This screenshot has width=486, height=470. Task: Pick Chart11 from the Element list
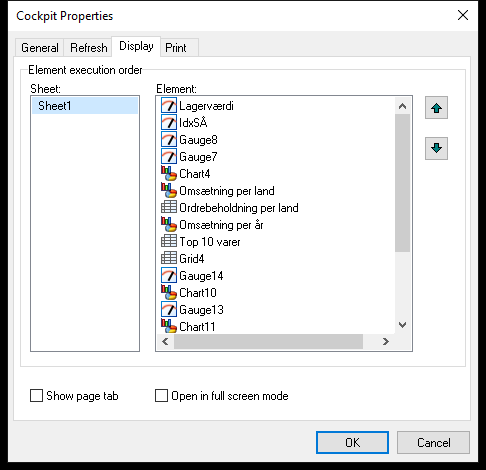tap(197, 327)
